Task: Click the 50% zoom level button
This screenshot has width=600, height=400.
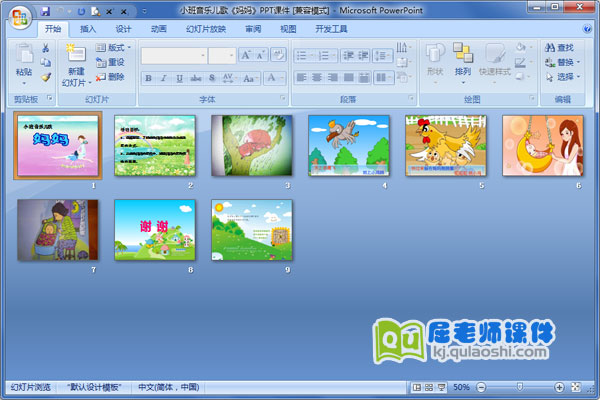Action: tap(461, 387)
